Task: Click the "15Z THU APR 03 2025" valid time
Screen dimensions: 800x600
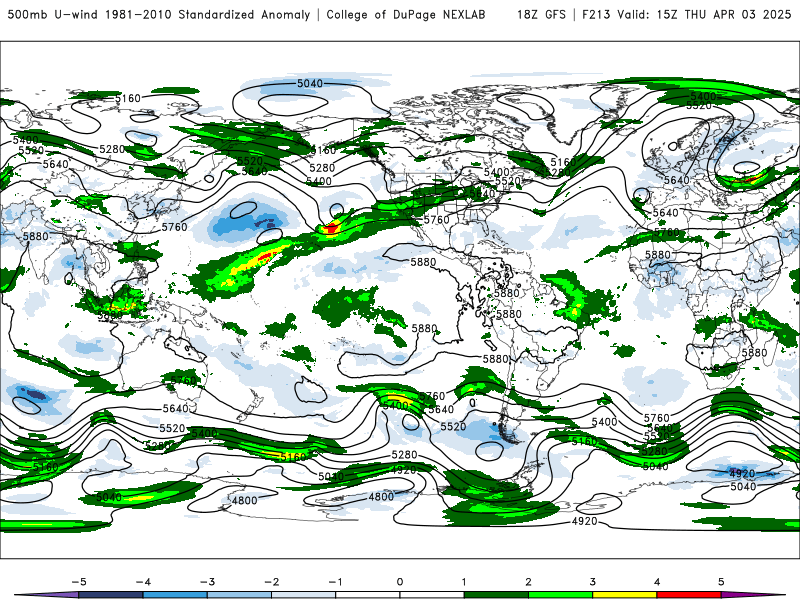Action: 724,14
